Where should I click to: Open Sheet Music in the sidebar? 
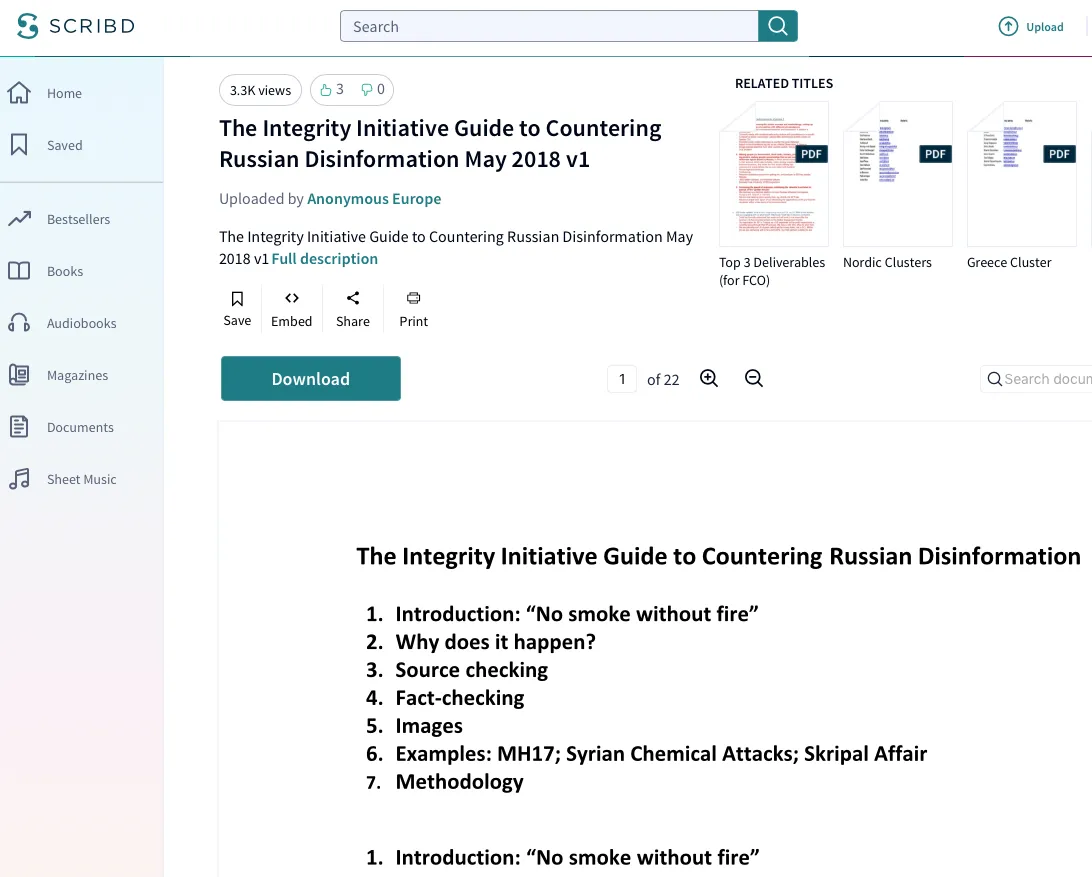(81, 480)
